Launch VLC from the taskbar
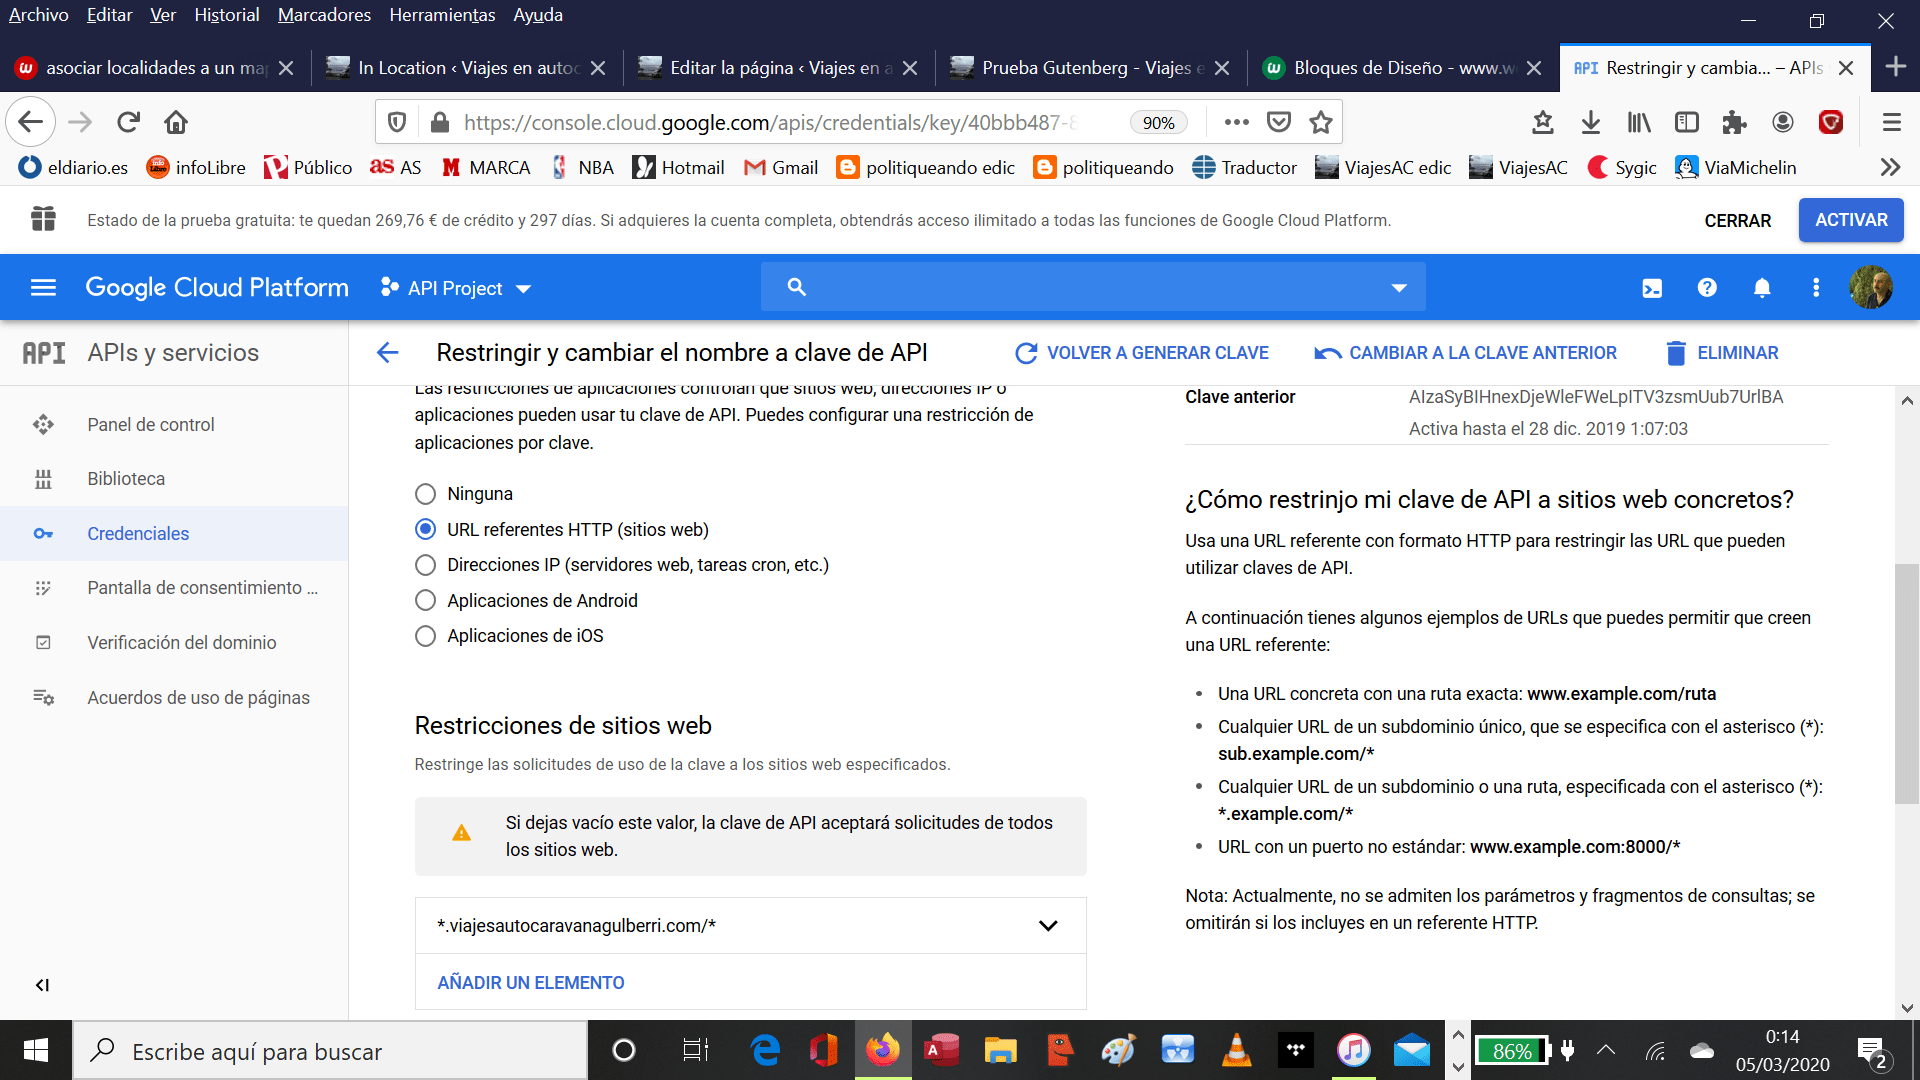Image resolution: width=1920 pixels, height=1080 pixels. 1237,1050
